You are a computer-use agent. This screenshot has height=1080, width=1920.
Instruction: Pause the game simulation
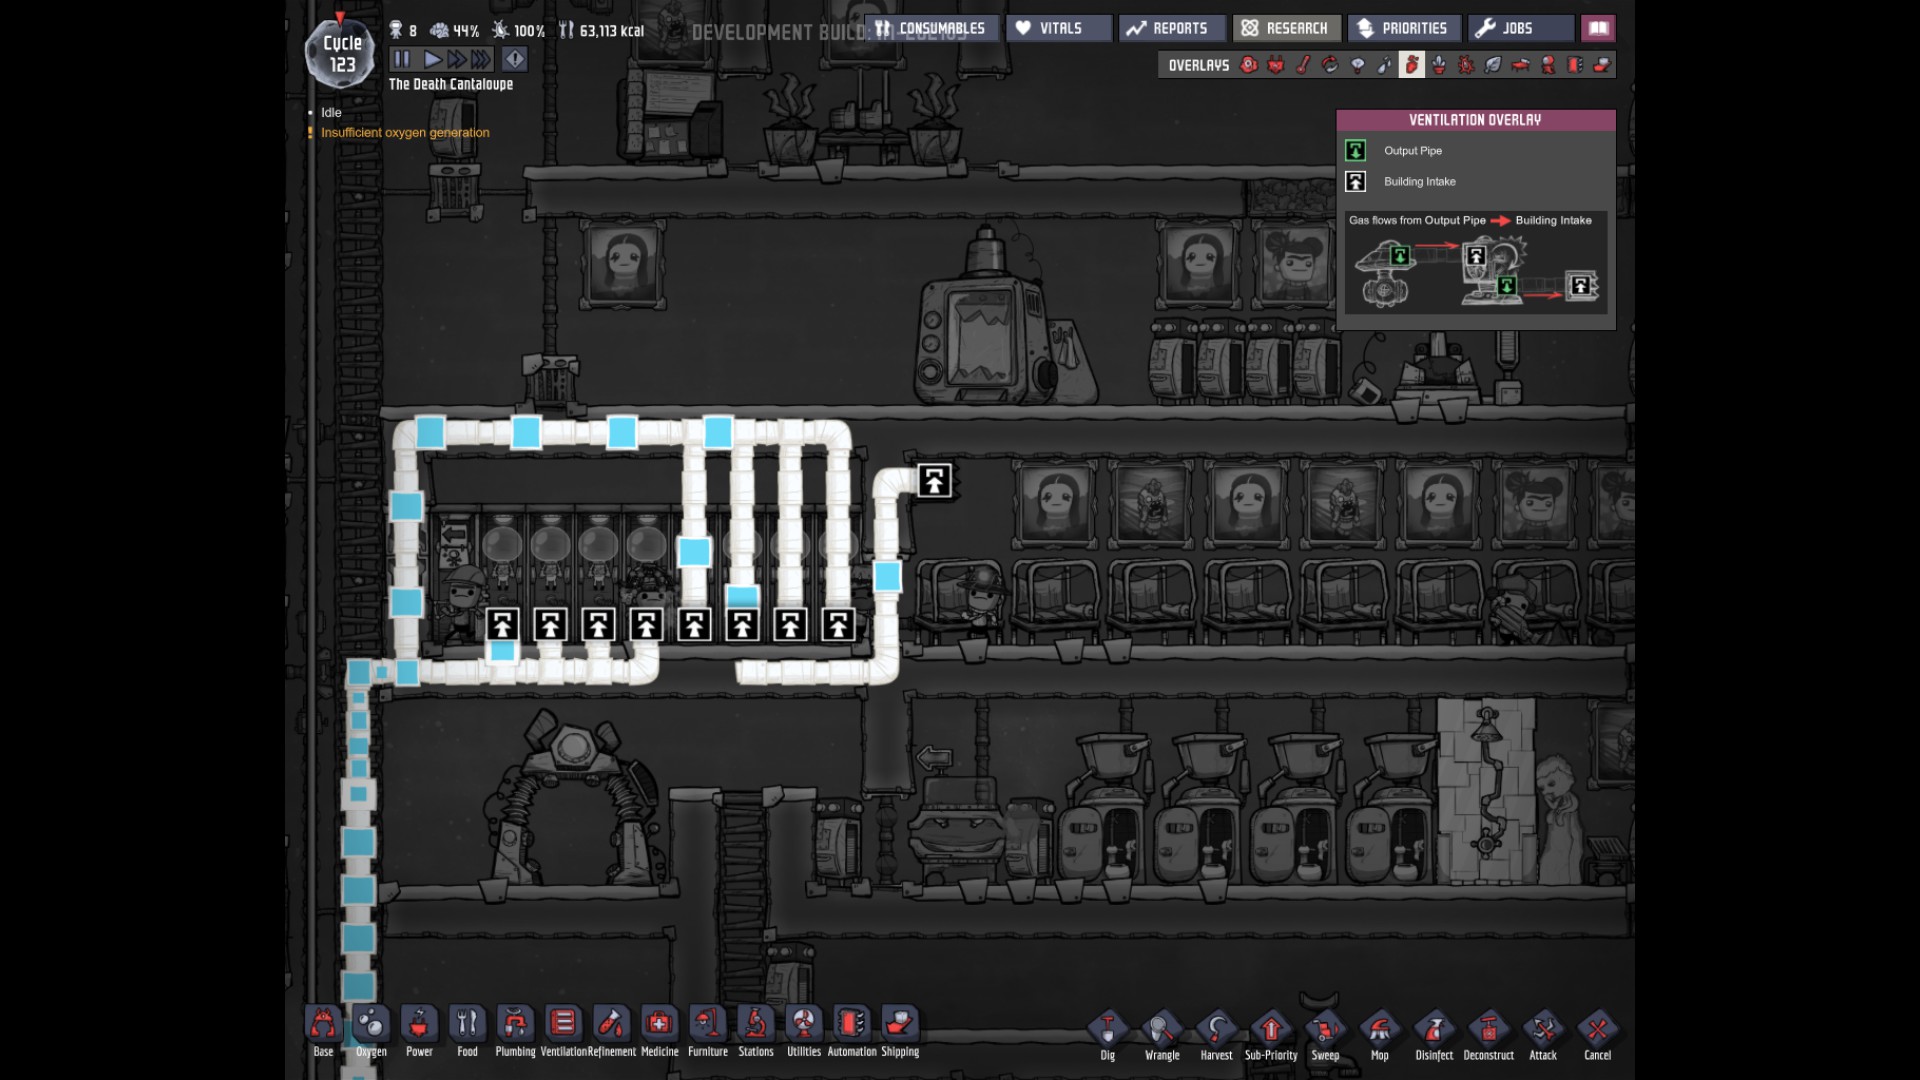(x=401, y=59)
